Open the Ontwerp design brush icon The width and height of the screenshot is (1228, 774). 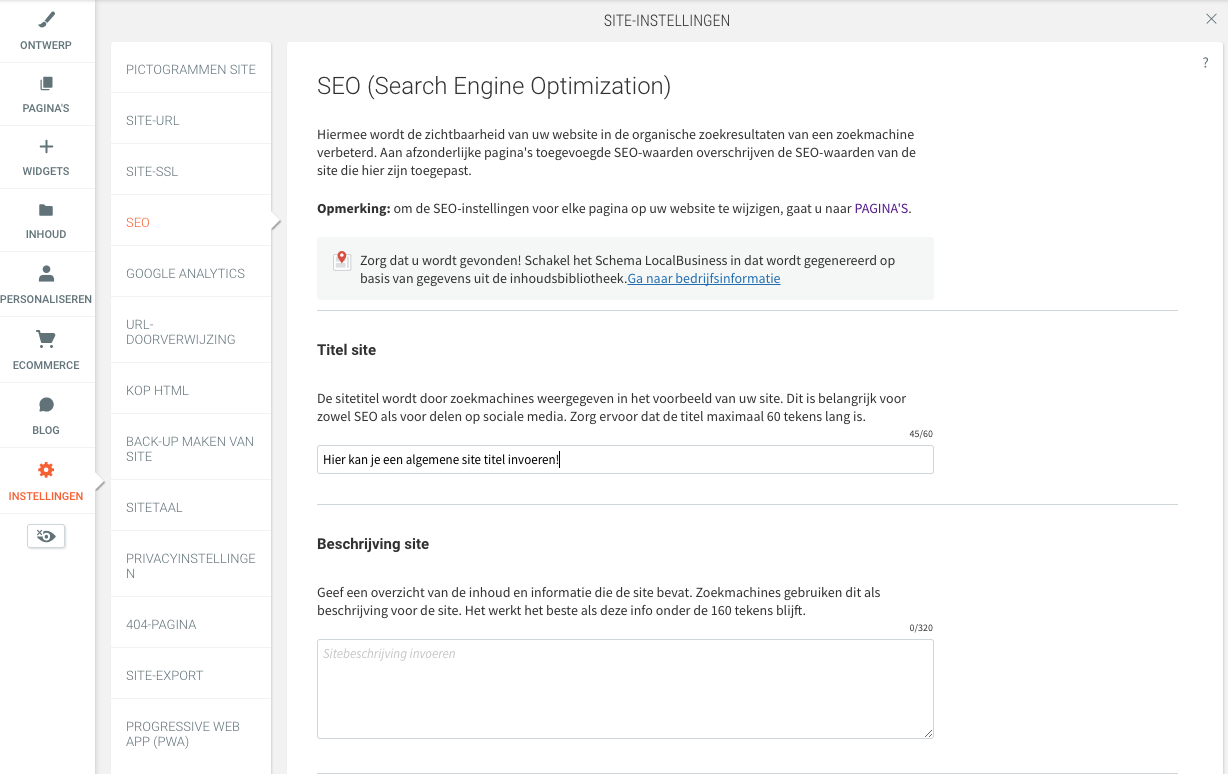[46, 20]
